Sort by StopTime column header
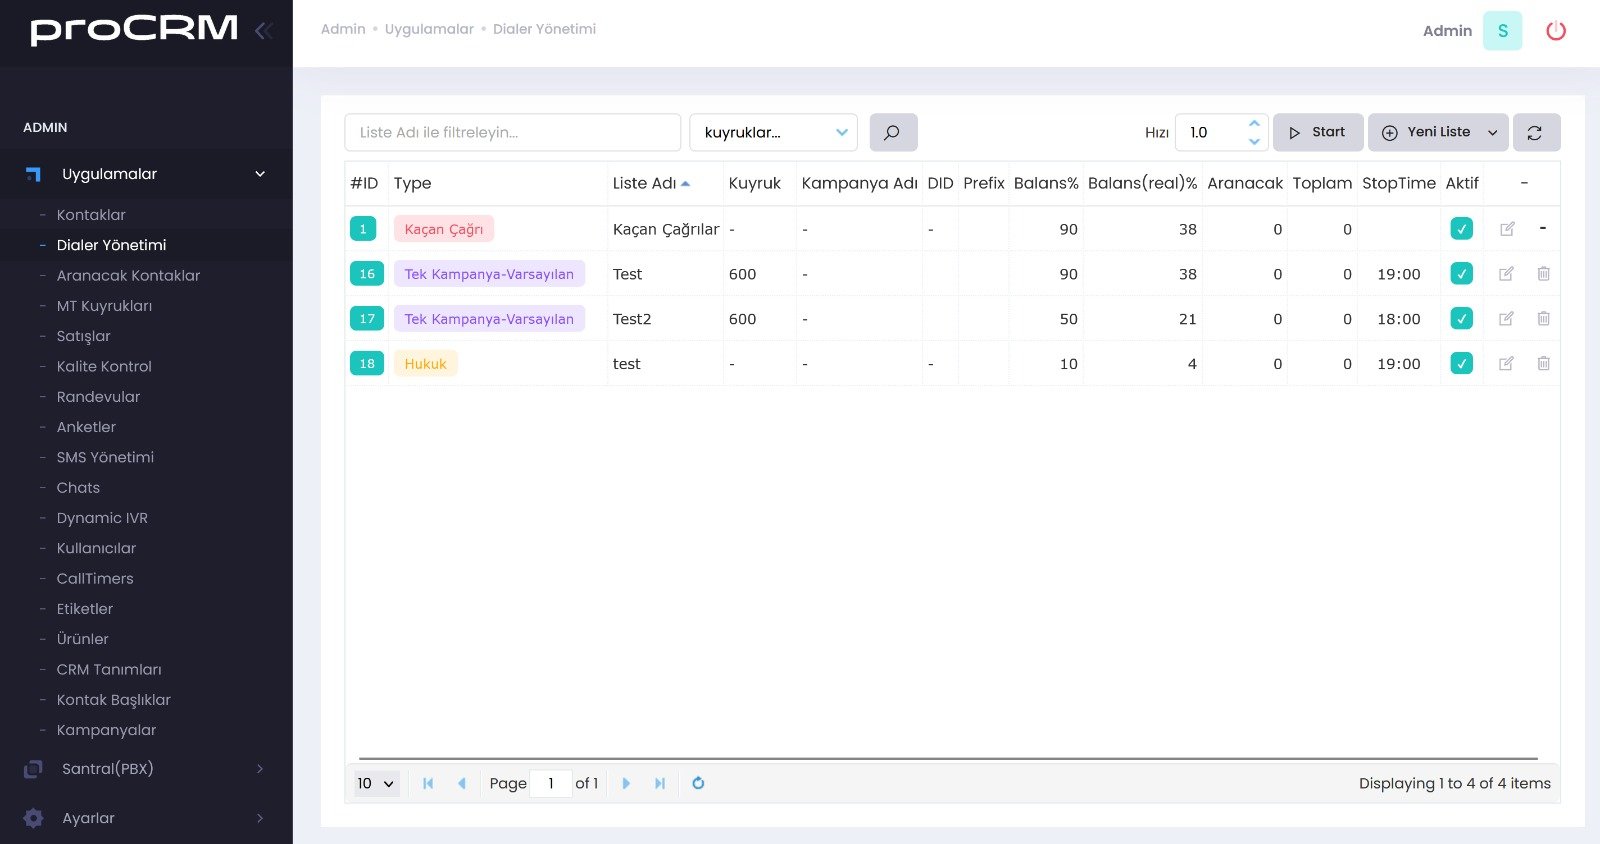The width and height of the screenshot is (1600, 844). click(x=1399, y=183)
